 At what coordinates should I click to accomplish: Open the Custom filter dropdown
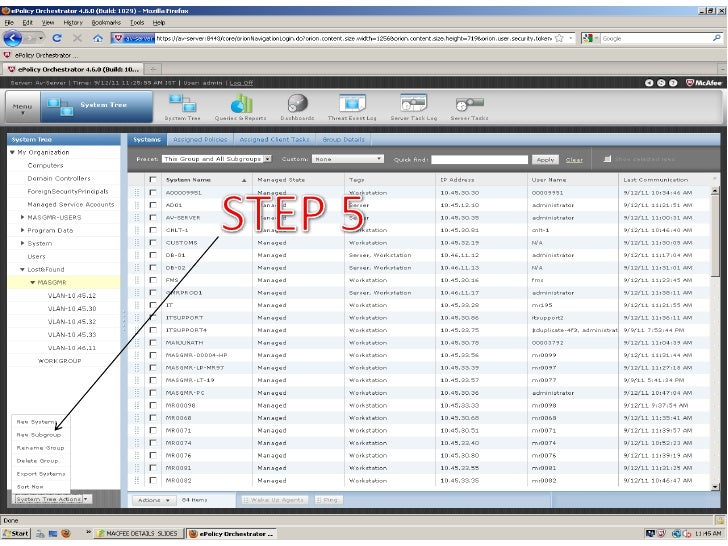[x=348, y=159]
